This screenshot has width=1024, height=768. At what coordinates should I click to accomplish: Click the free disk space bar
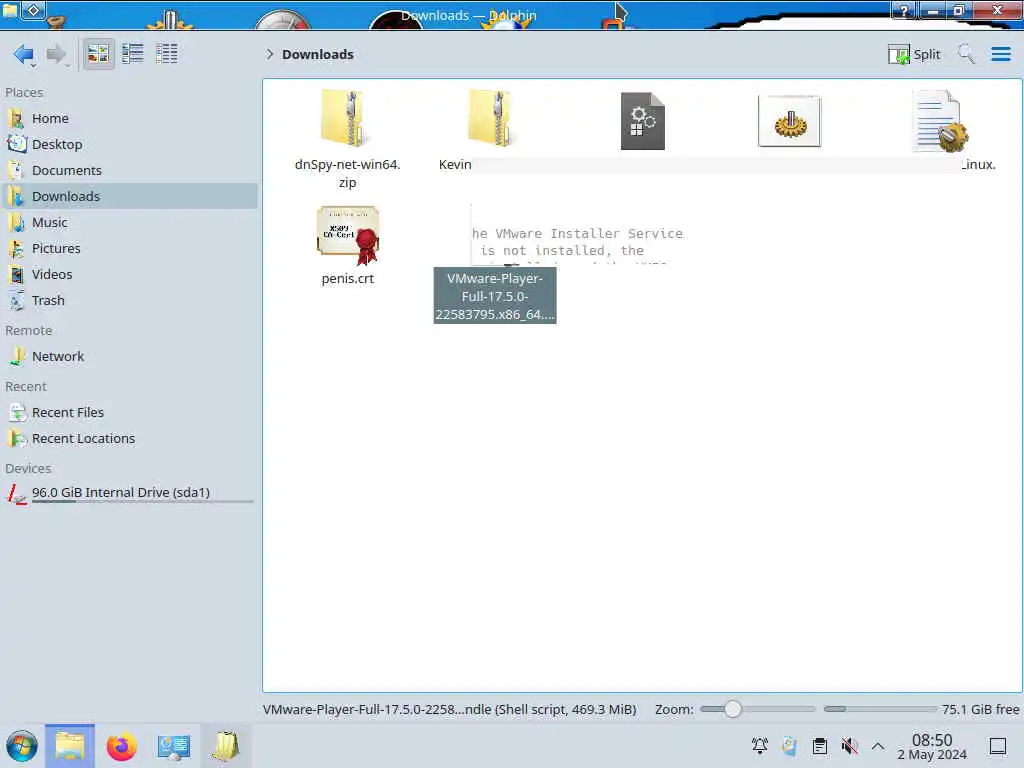point(880,709)
